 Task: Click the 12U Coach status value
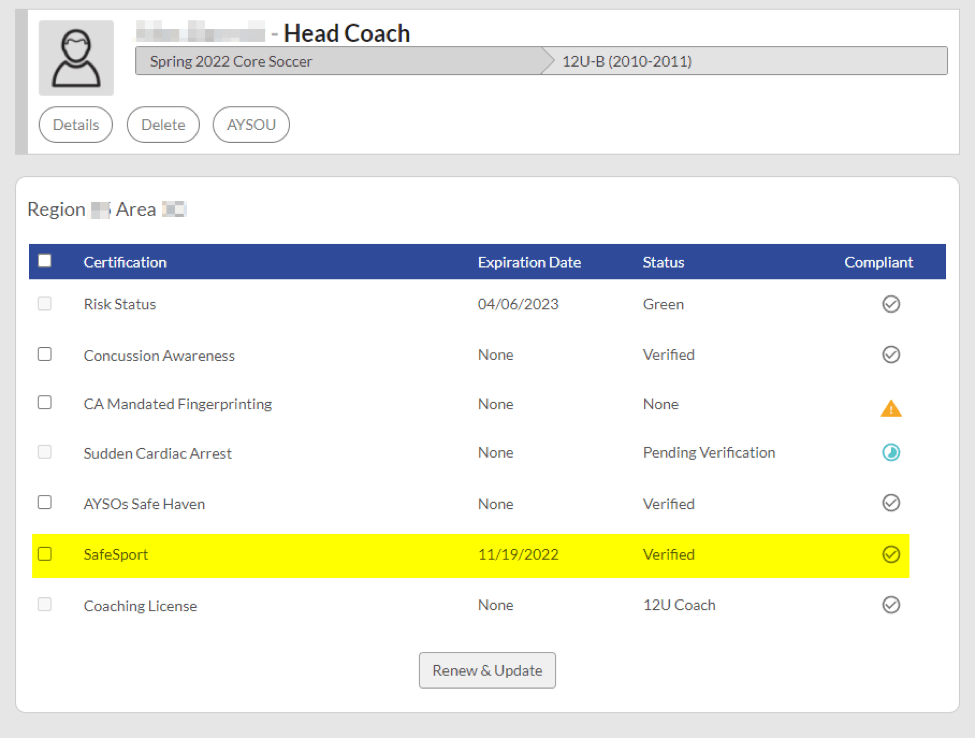[679, 605]
